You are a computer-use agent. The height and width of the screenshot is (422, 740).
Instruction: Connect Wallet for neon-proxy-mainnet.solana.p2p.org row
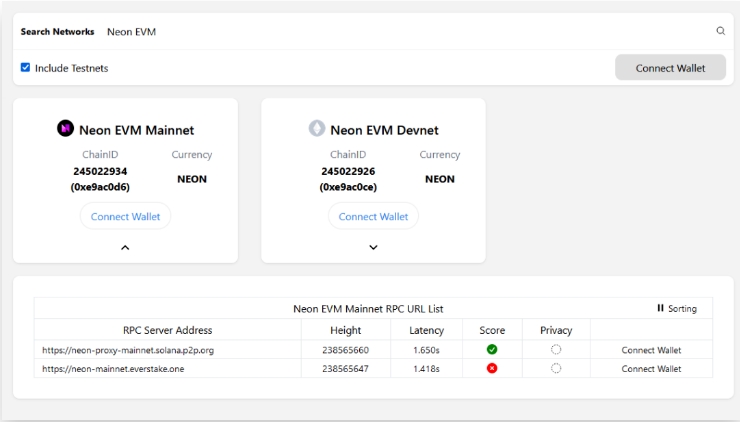point(651,350)
